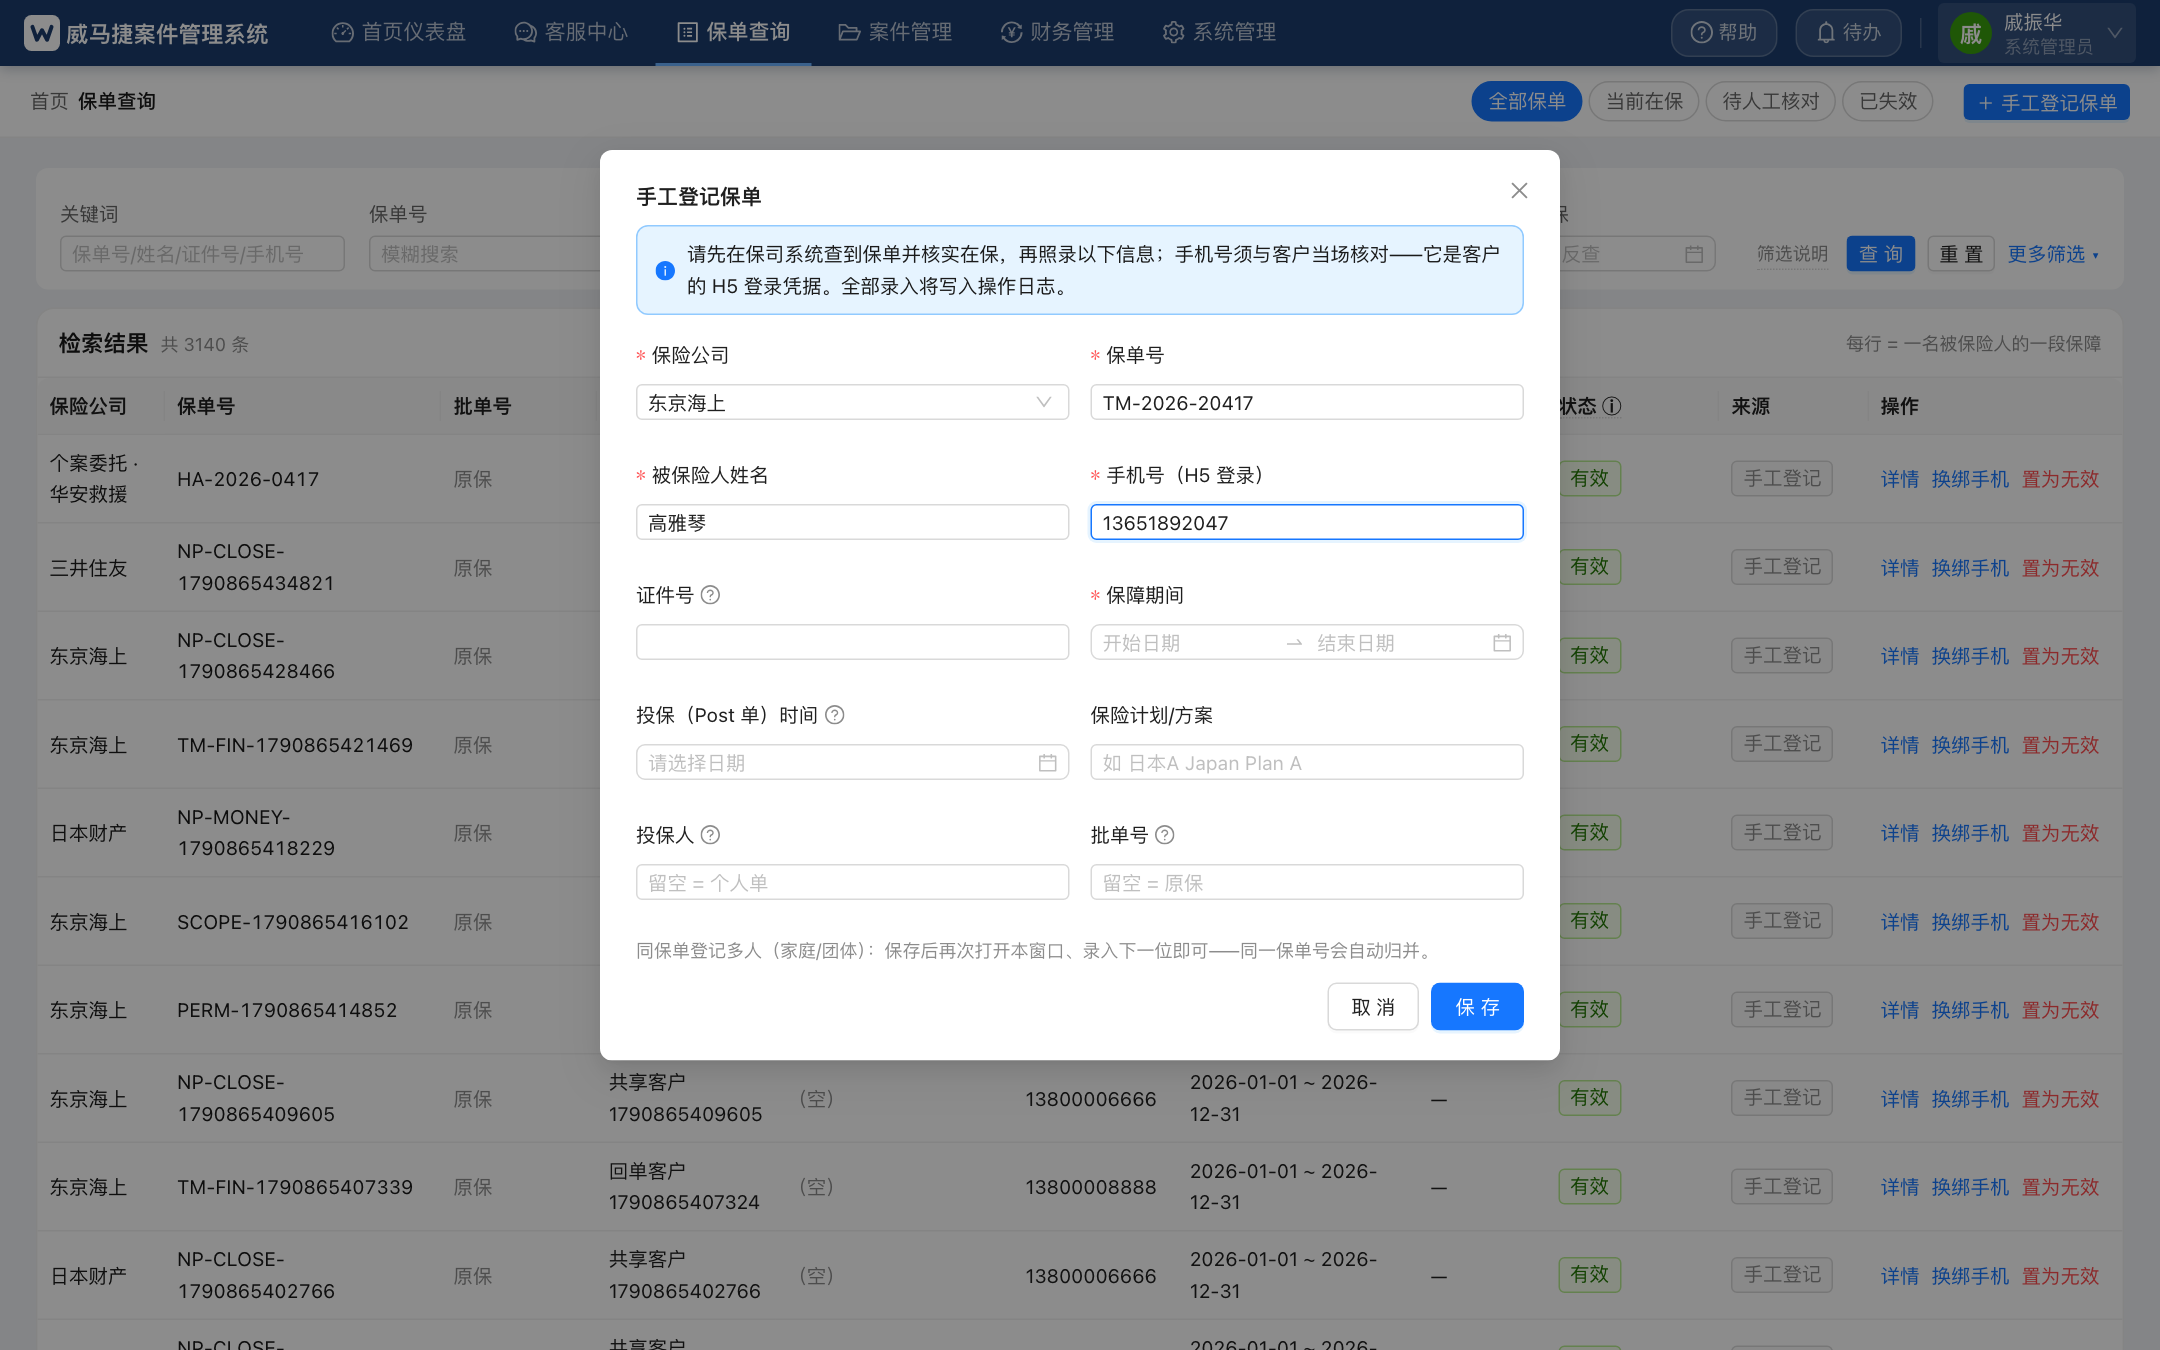Click the empty 证件号 input field
Viewport: 2160px width, 1350px height.
852,642
